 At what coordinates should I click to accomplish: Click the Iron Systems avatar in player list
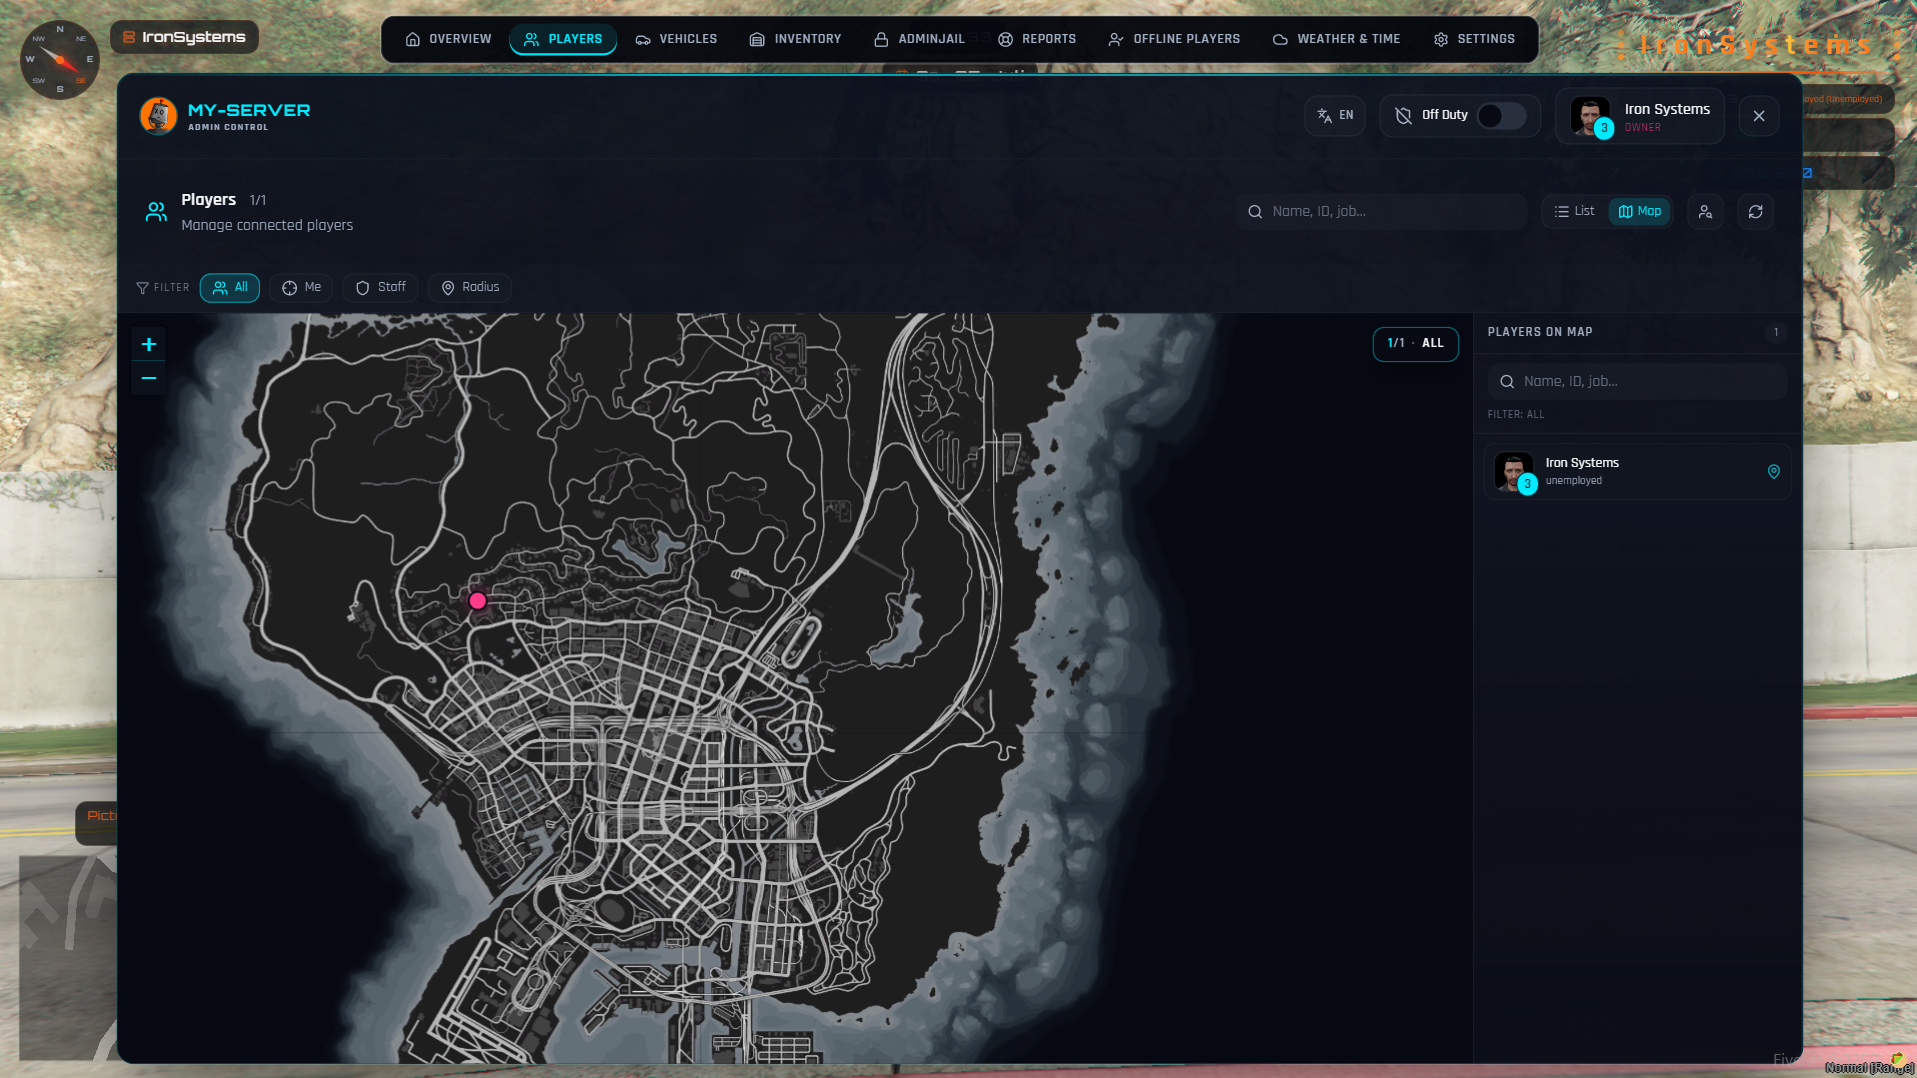click(x=1513, y=472)
